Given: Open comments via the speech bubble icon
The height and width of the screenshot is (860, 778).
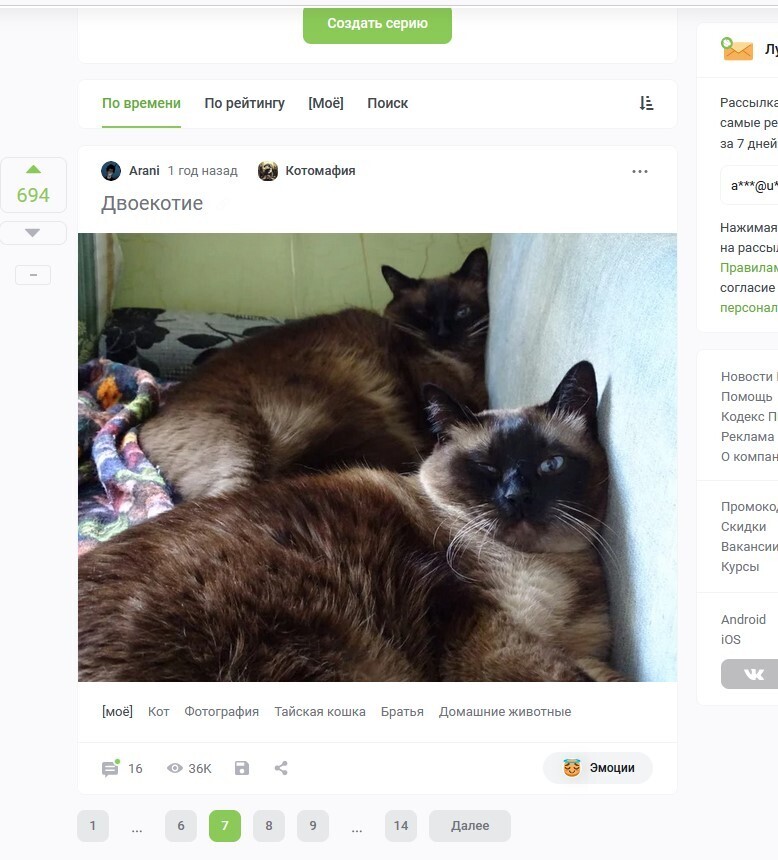Looking at the screenshot, I should 110,768.
